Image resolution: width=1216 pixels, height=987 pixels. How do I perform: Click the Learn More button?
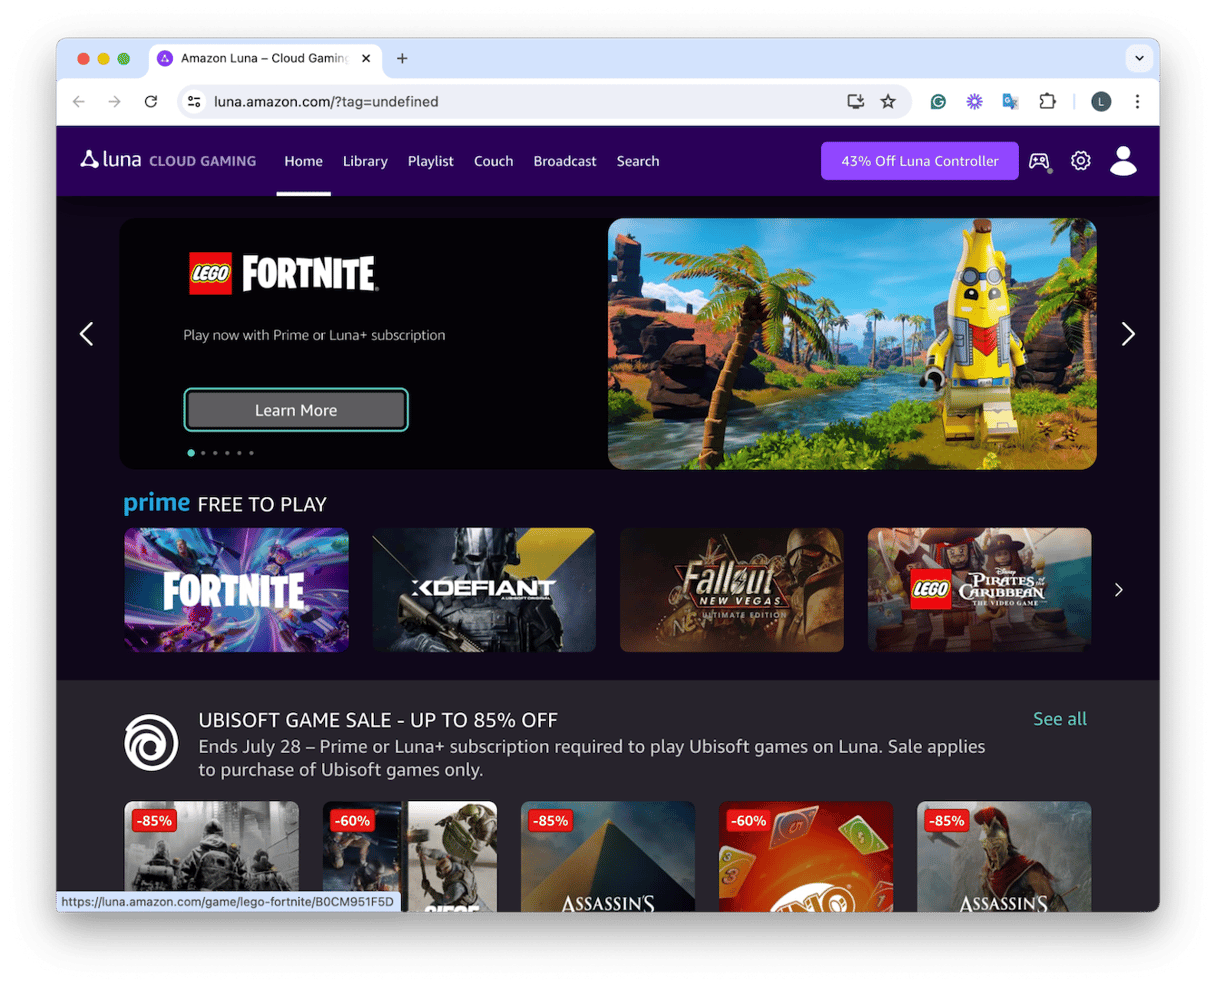pos(296,410)
